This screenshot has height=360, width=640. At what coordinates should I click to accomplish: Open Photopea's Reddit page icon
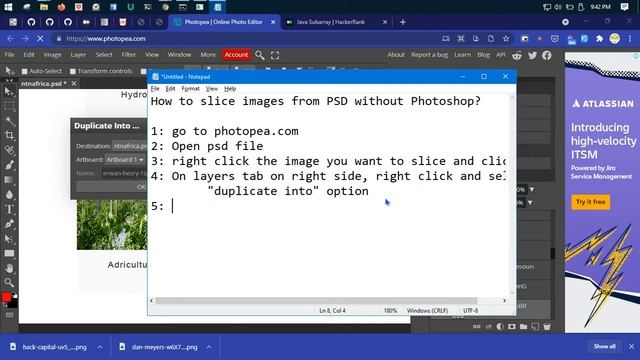tap(517, 55)
